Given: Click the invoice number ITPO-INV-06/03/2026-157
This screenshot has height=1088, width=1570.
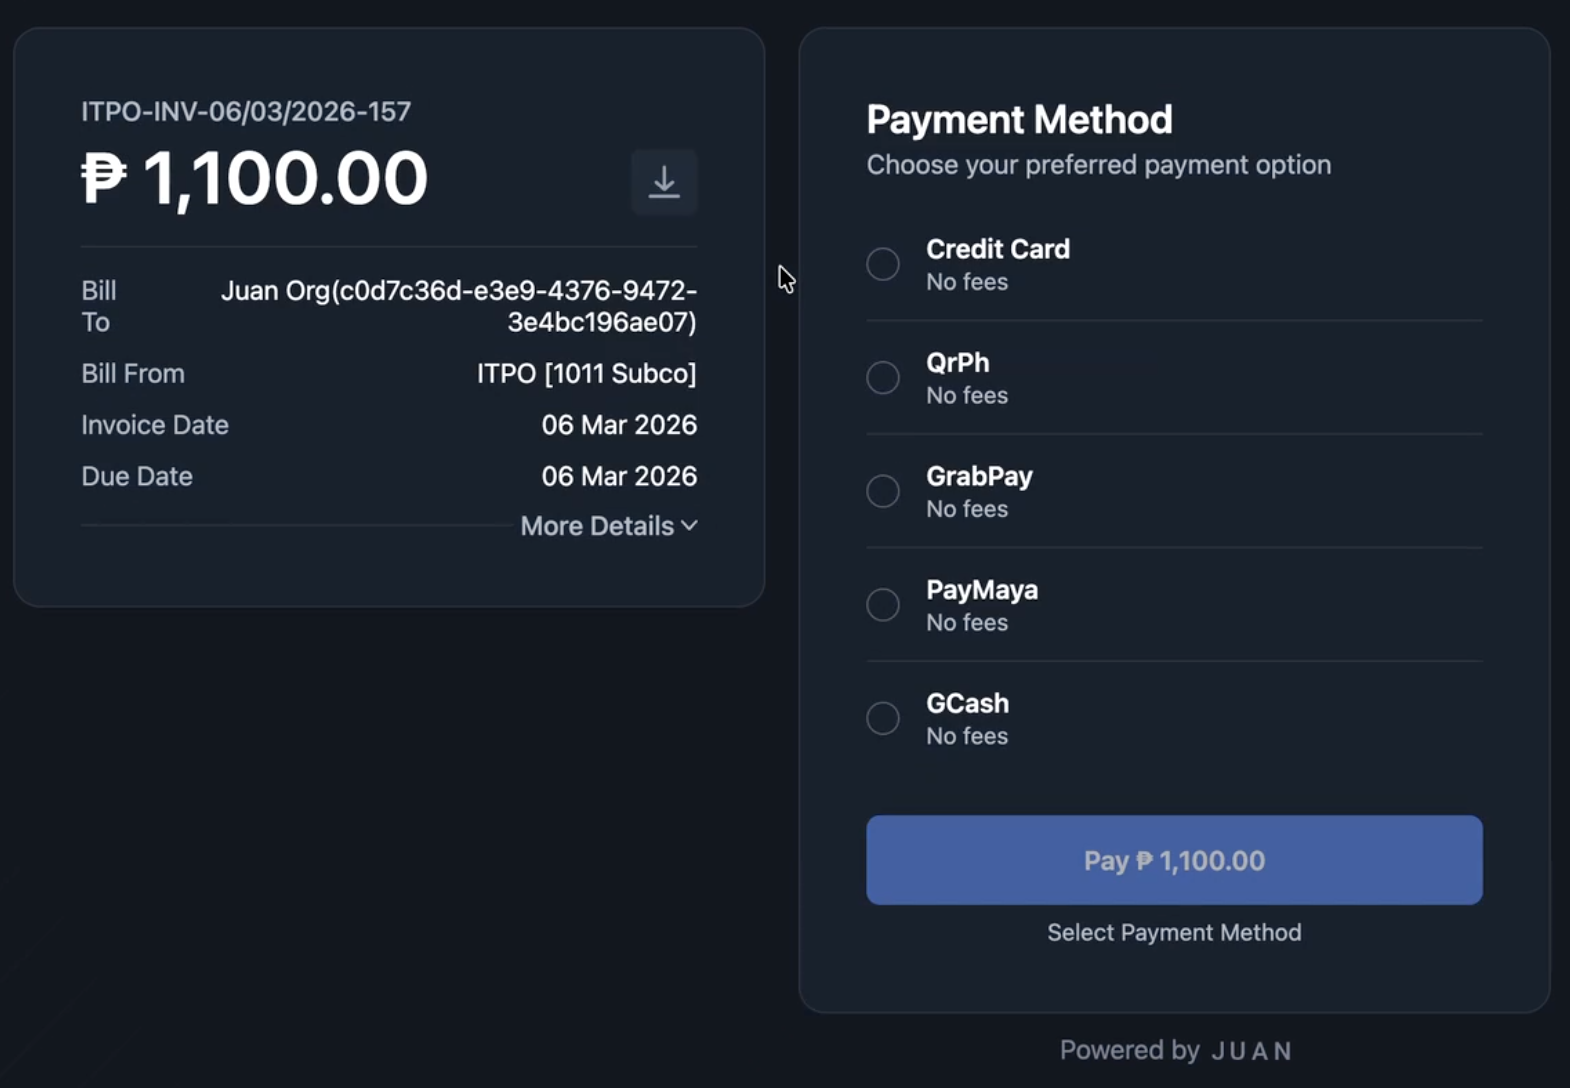Looking at the screenshot, I should pos(246,111).
